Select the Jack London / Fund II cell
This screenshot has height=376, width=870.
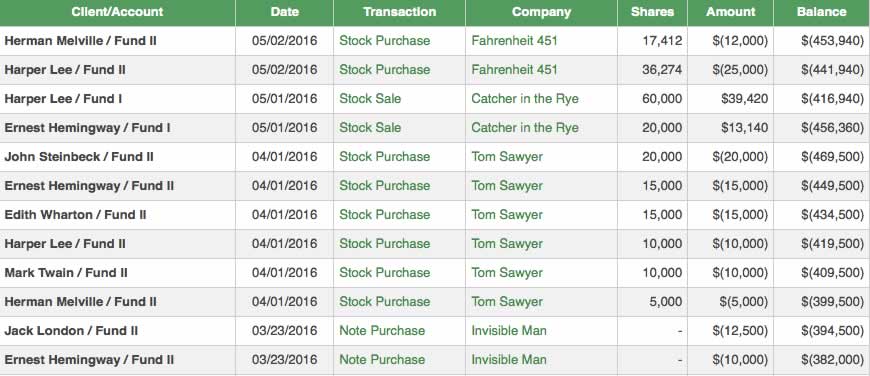coord(118,331)
